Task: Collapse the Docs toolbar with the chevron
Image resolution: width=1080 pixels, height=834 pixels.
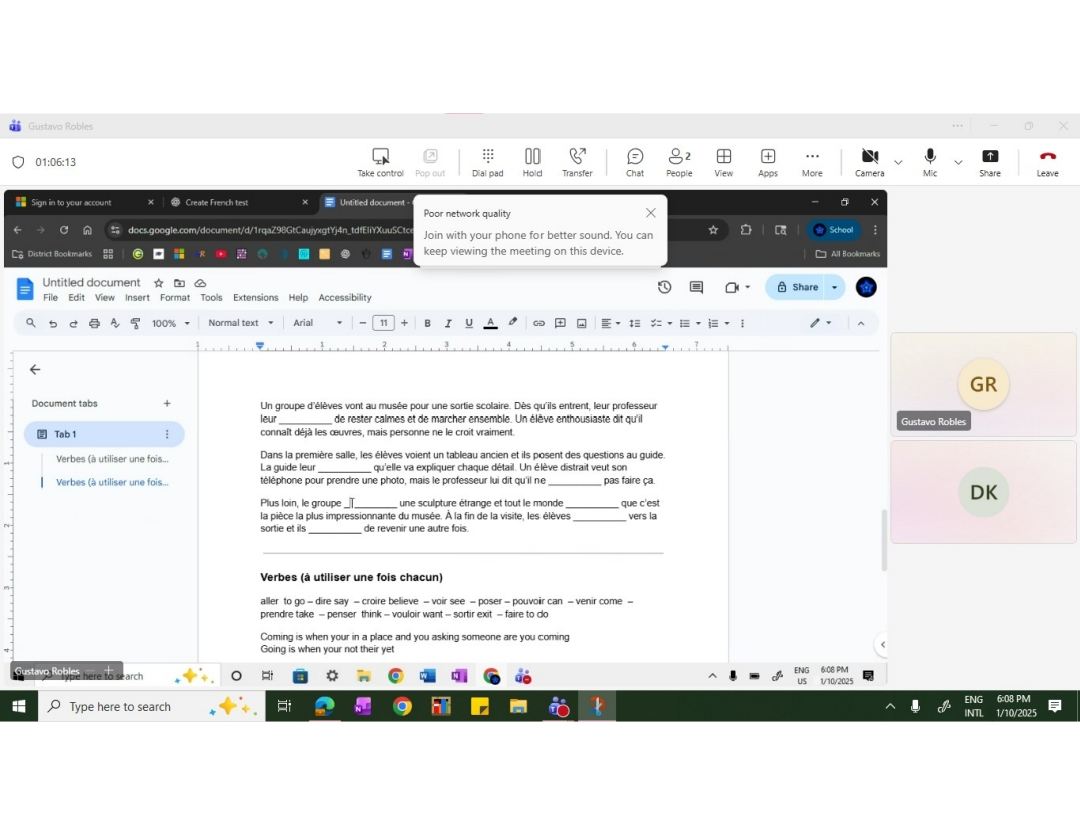Action: pyautogui.click(x=861, y=323)
